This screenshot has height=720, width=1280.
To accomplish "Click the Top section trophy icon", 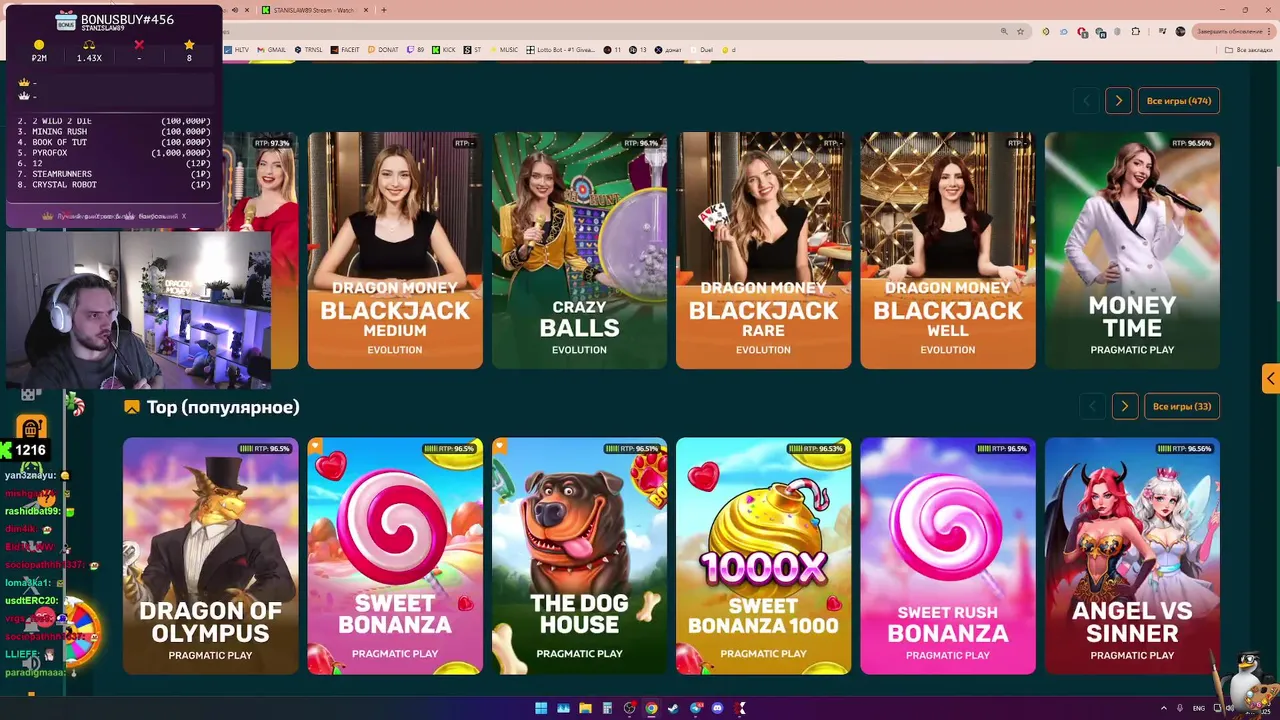I will 131,407.
